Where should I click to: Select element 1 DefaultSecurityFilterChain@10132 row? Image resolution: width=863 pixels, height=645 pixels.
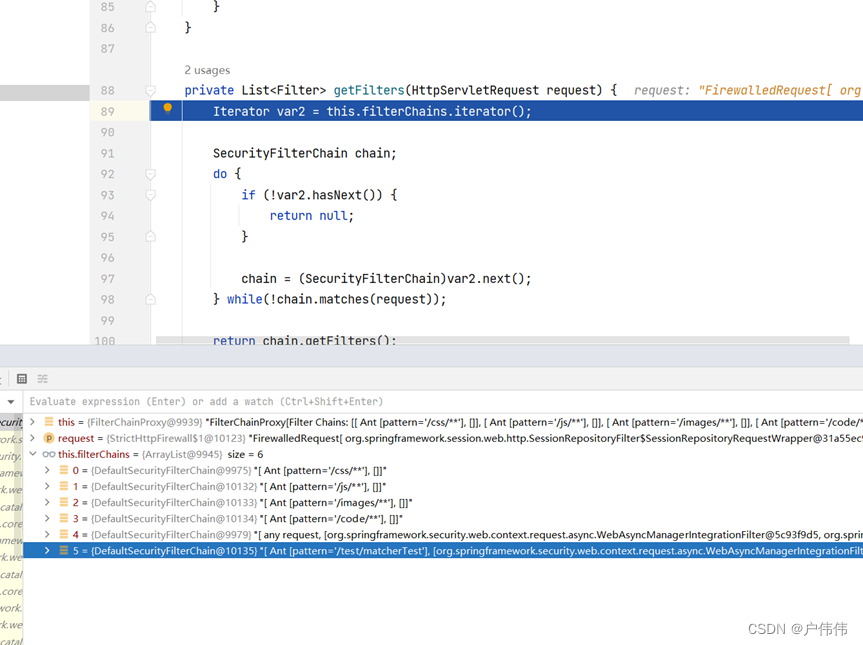(443, 486)
